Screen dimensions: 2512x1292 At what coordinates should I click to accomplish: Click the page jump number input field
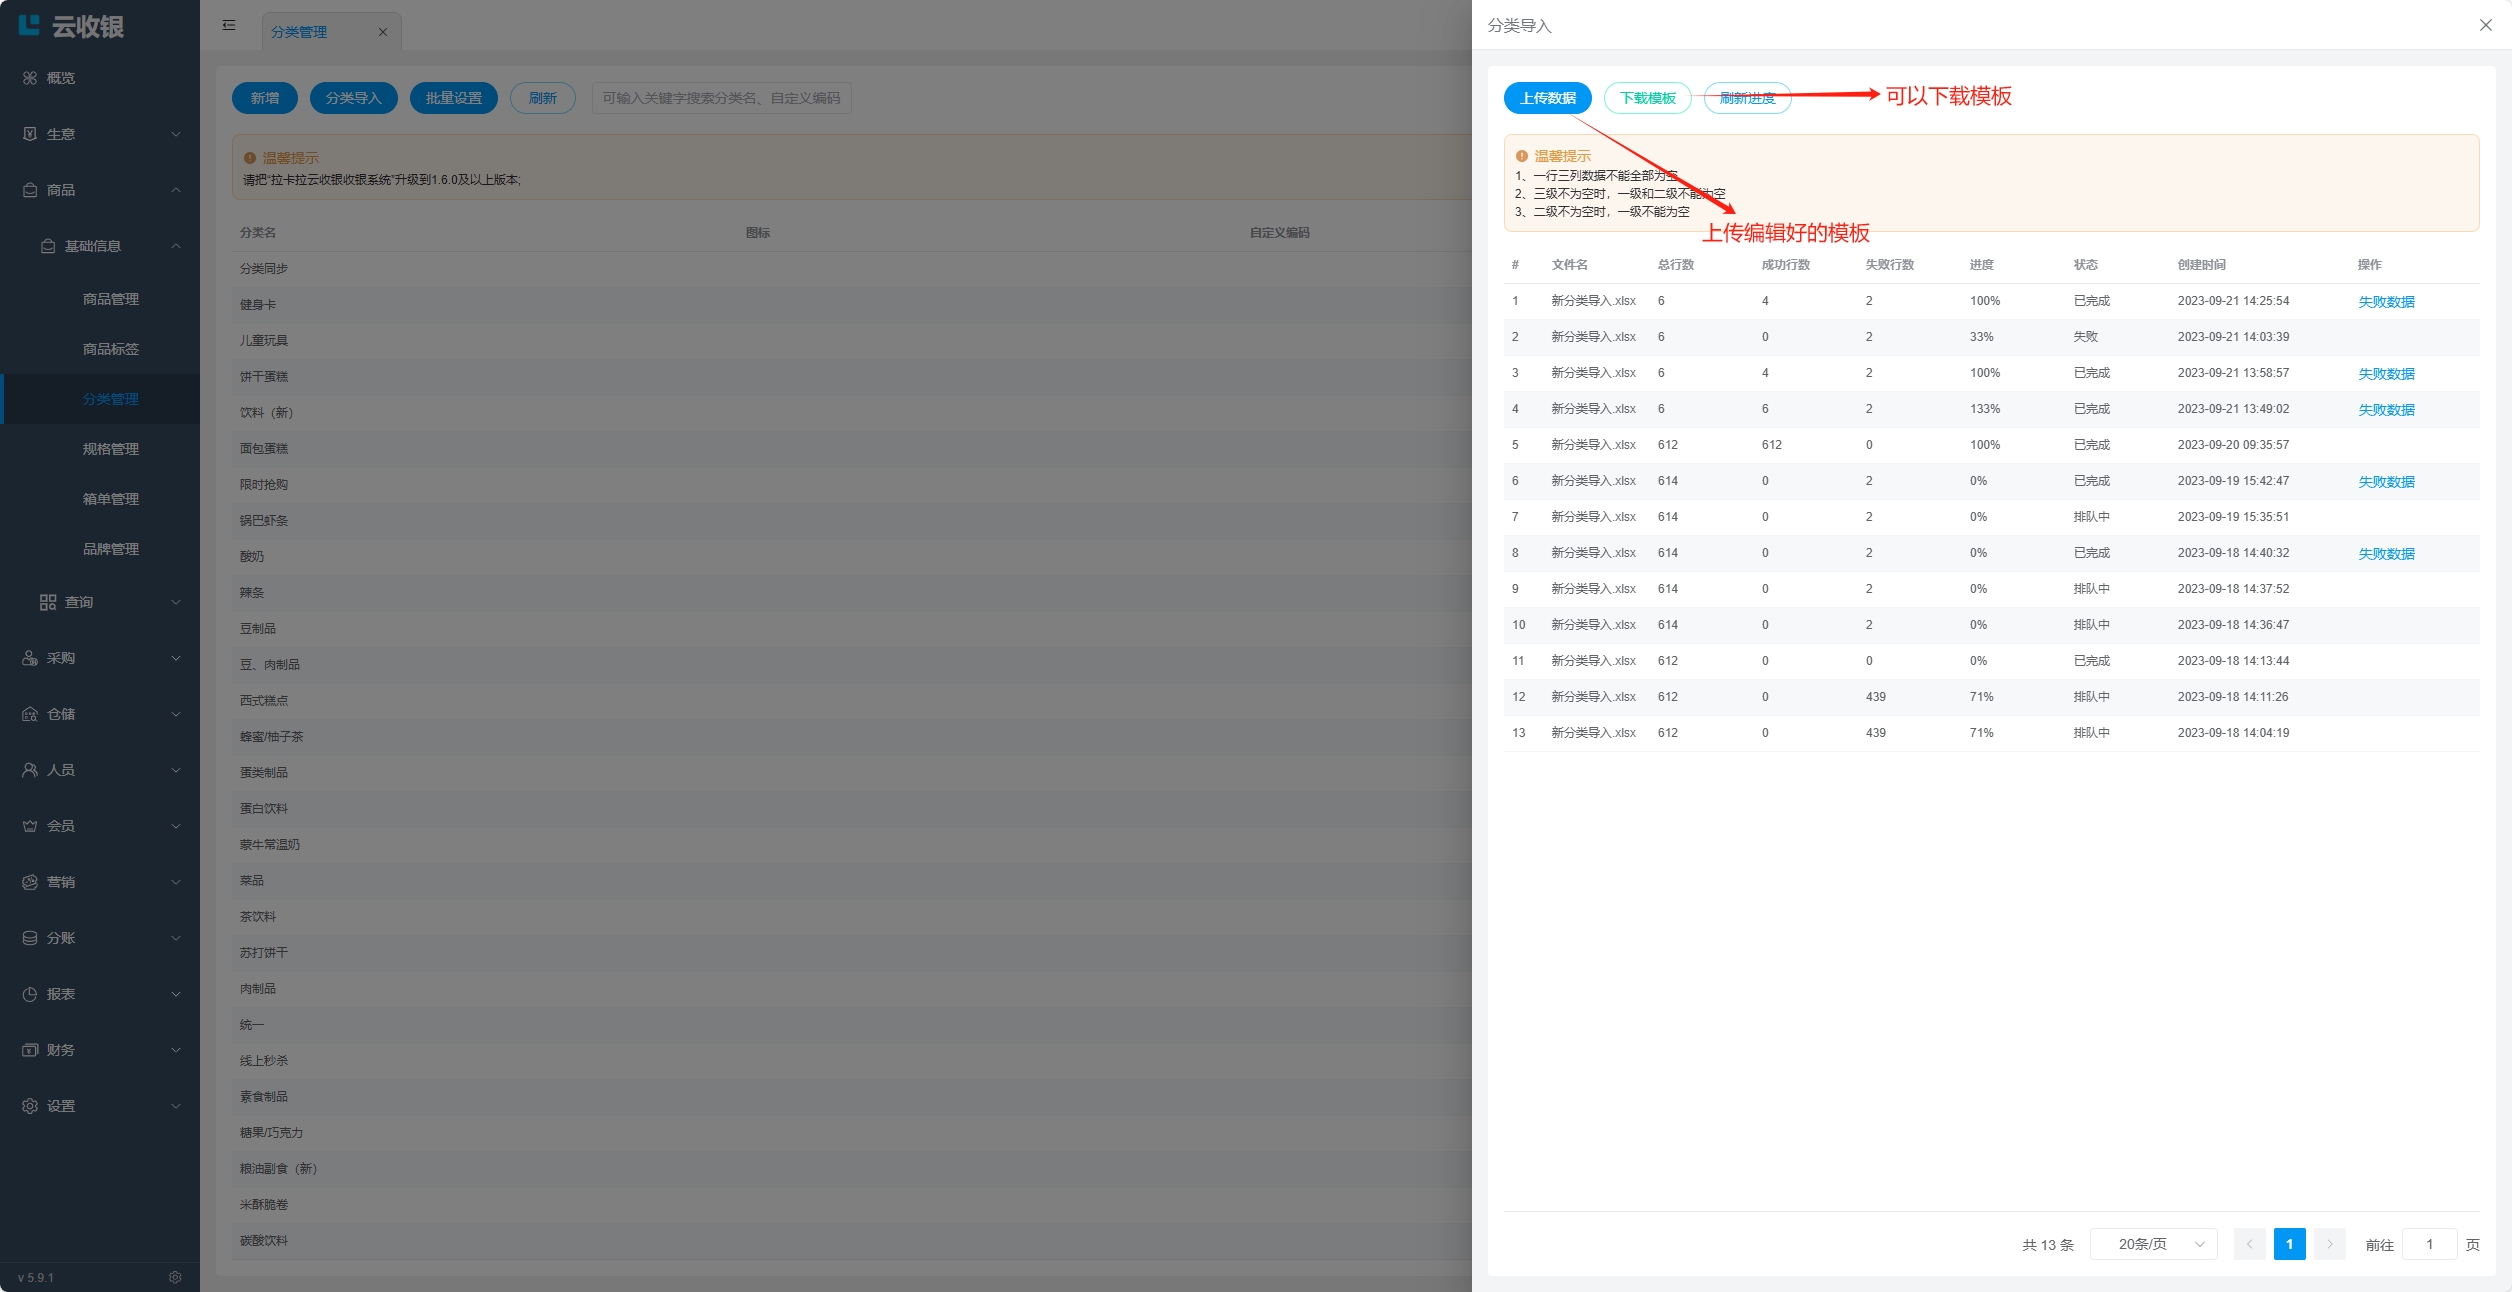(x=2428, y=1244)
